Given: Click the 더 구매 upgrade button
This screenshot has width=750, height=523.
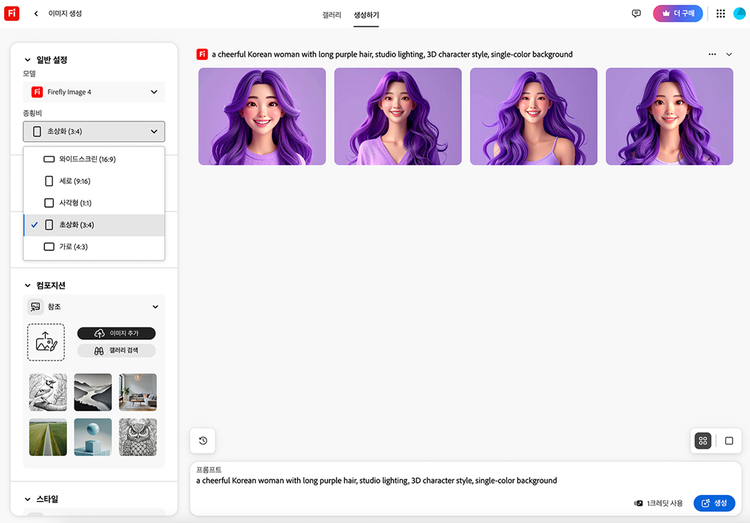Looking at the screenshot, I should (678, 13).
